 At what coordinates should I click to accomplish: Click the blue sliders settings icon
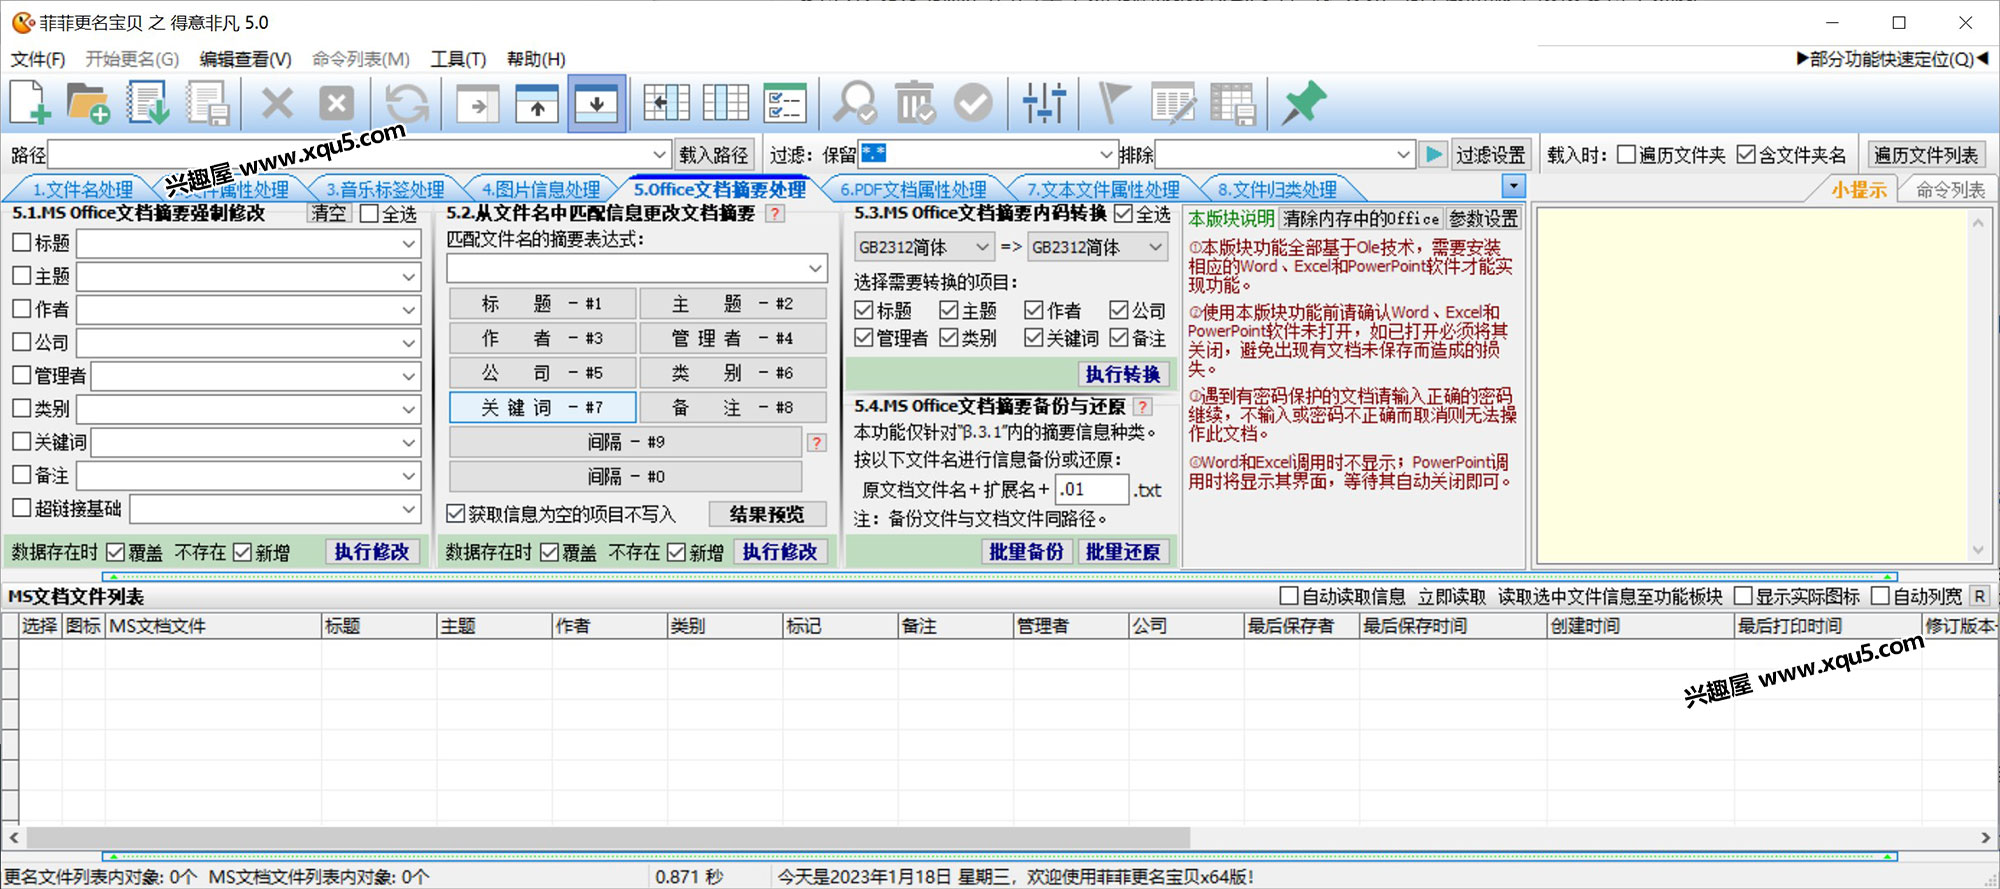1044,103
